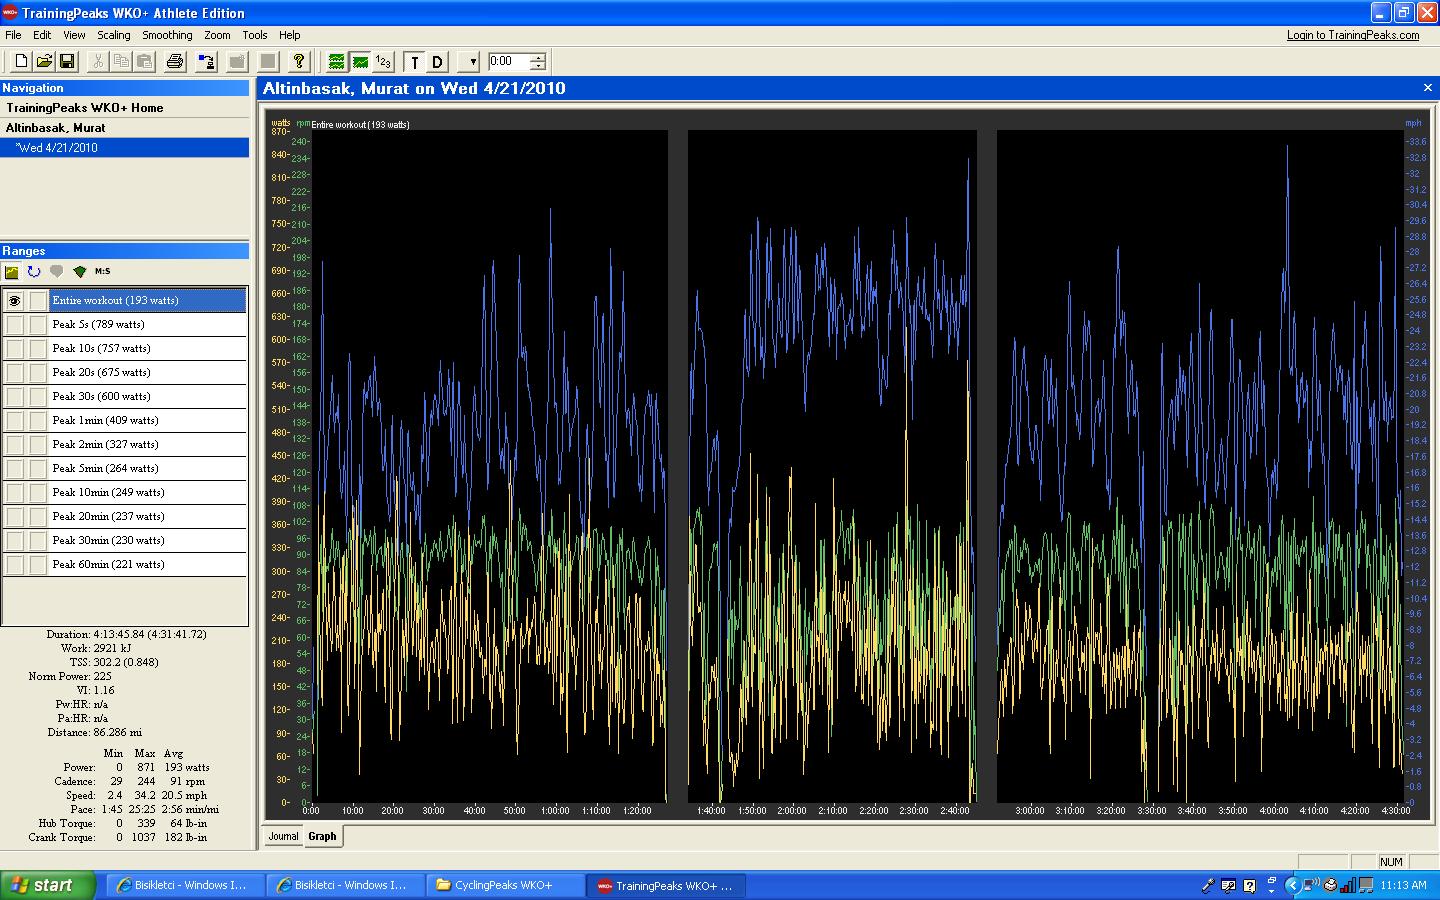Image resolution: width=1440 pixels, height=900 pixels.
Task: Click the wireless signal bars tray icon
Action: (1349, 885)
